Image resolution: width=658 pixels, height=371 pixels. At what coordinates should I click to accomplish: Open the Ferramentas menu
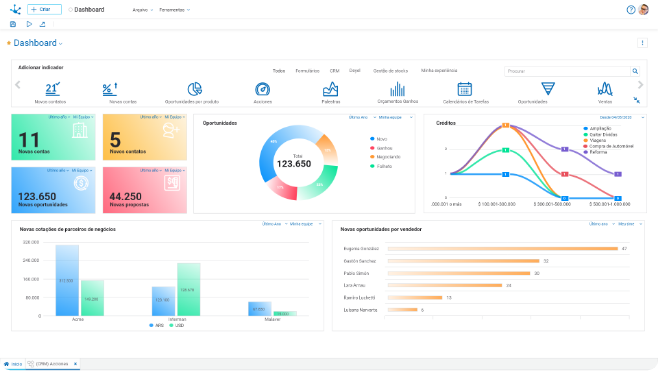click(x=175, y=10)
